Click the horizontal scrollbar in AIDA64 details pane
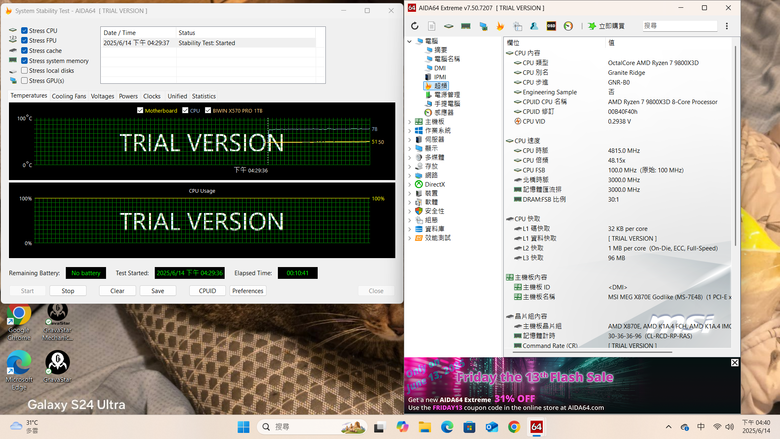The width and height of the screenshot is (780, 439). pyautogui.click(x=592, y=352)
